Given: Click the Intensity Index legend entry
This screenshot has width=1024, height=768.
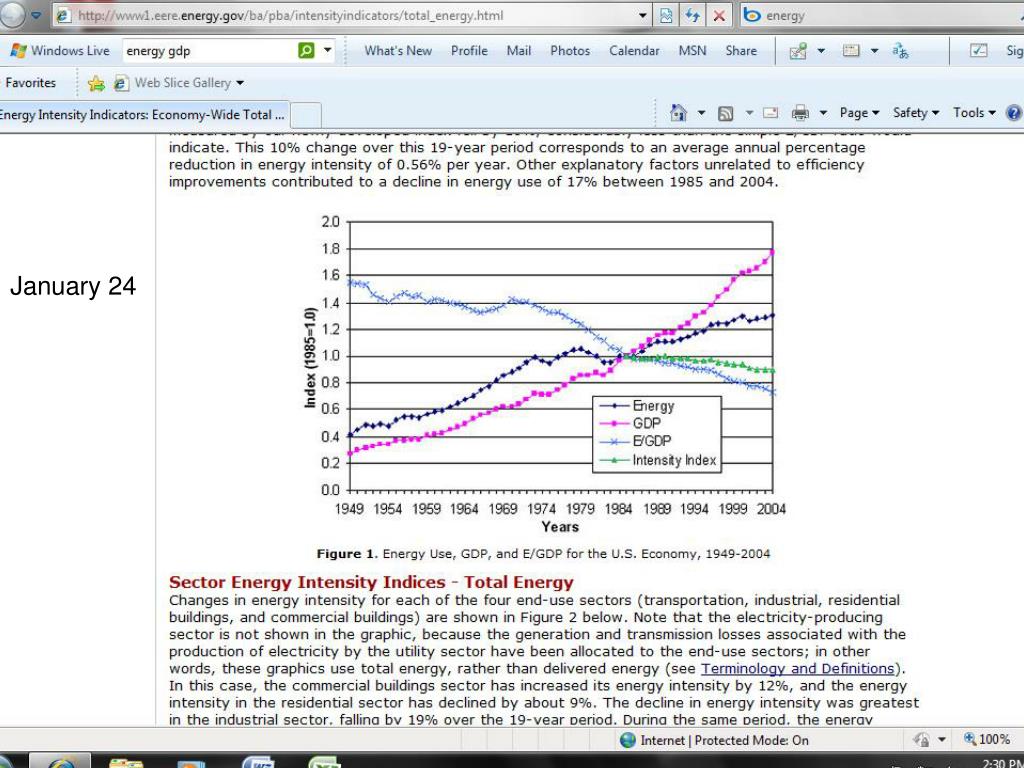Looking at the screenshot, I should coord(658,460).
